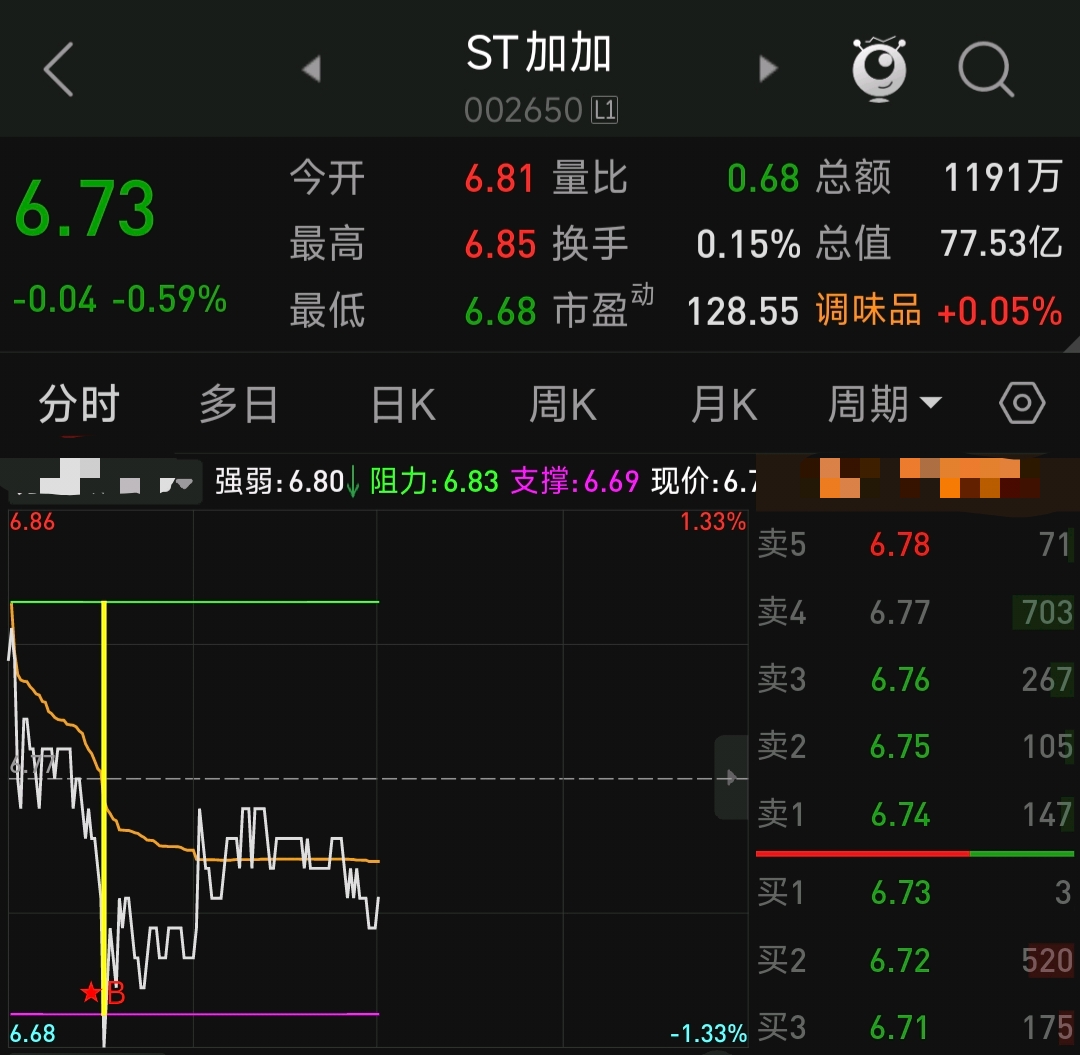Tap the 买2 row at 6.72
This screenshot has height=1055, width=1080.
(915, 960)
